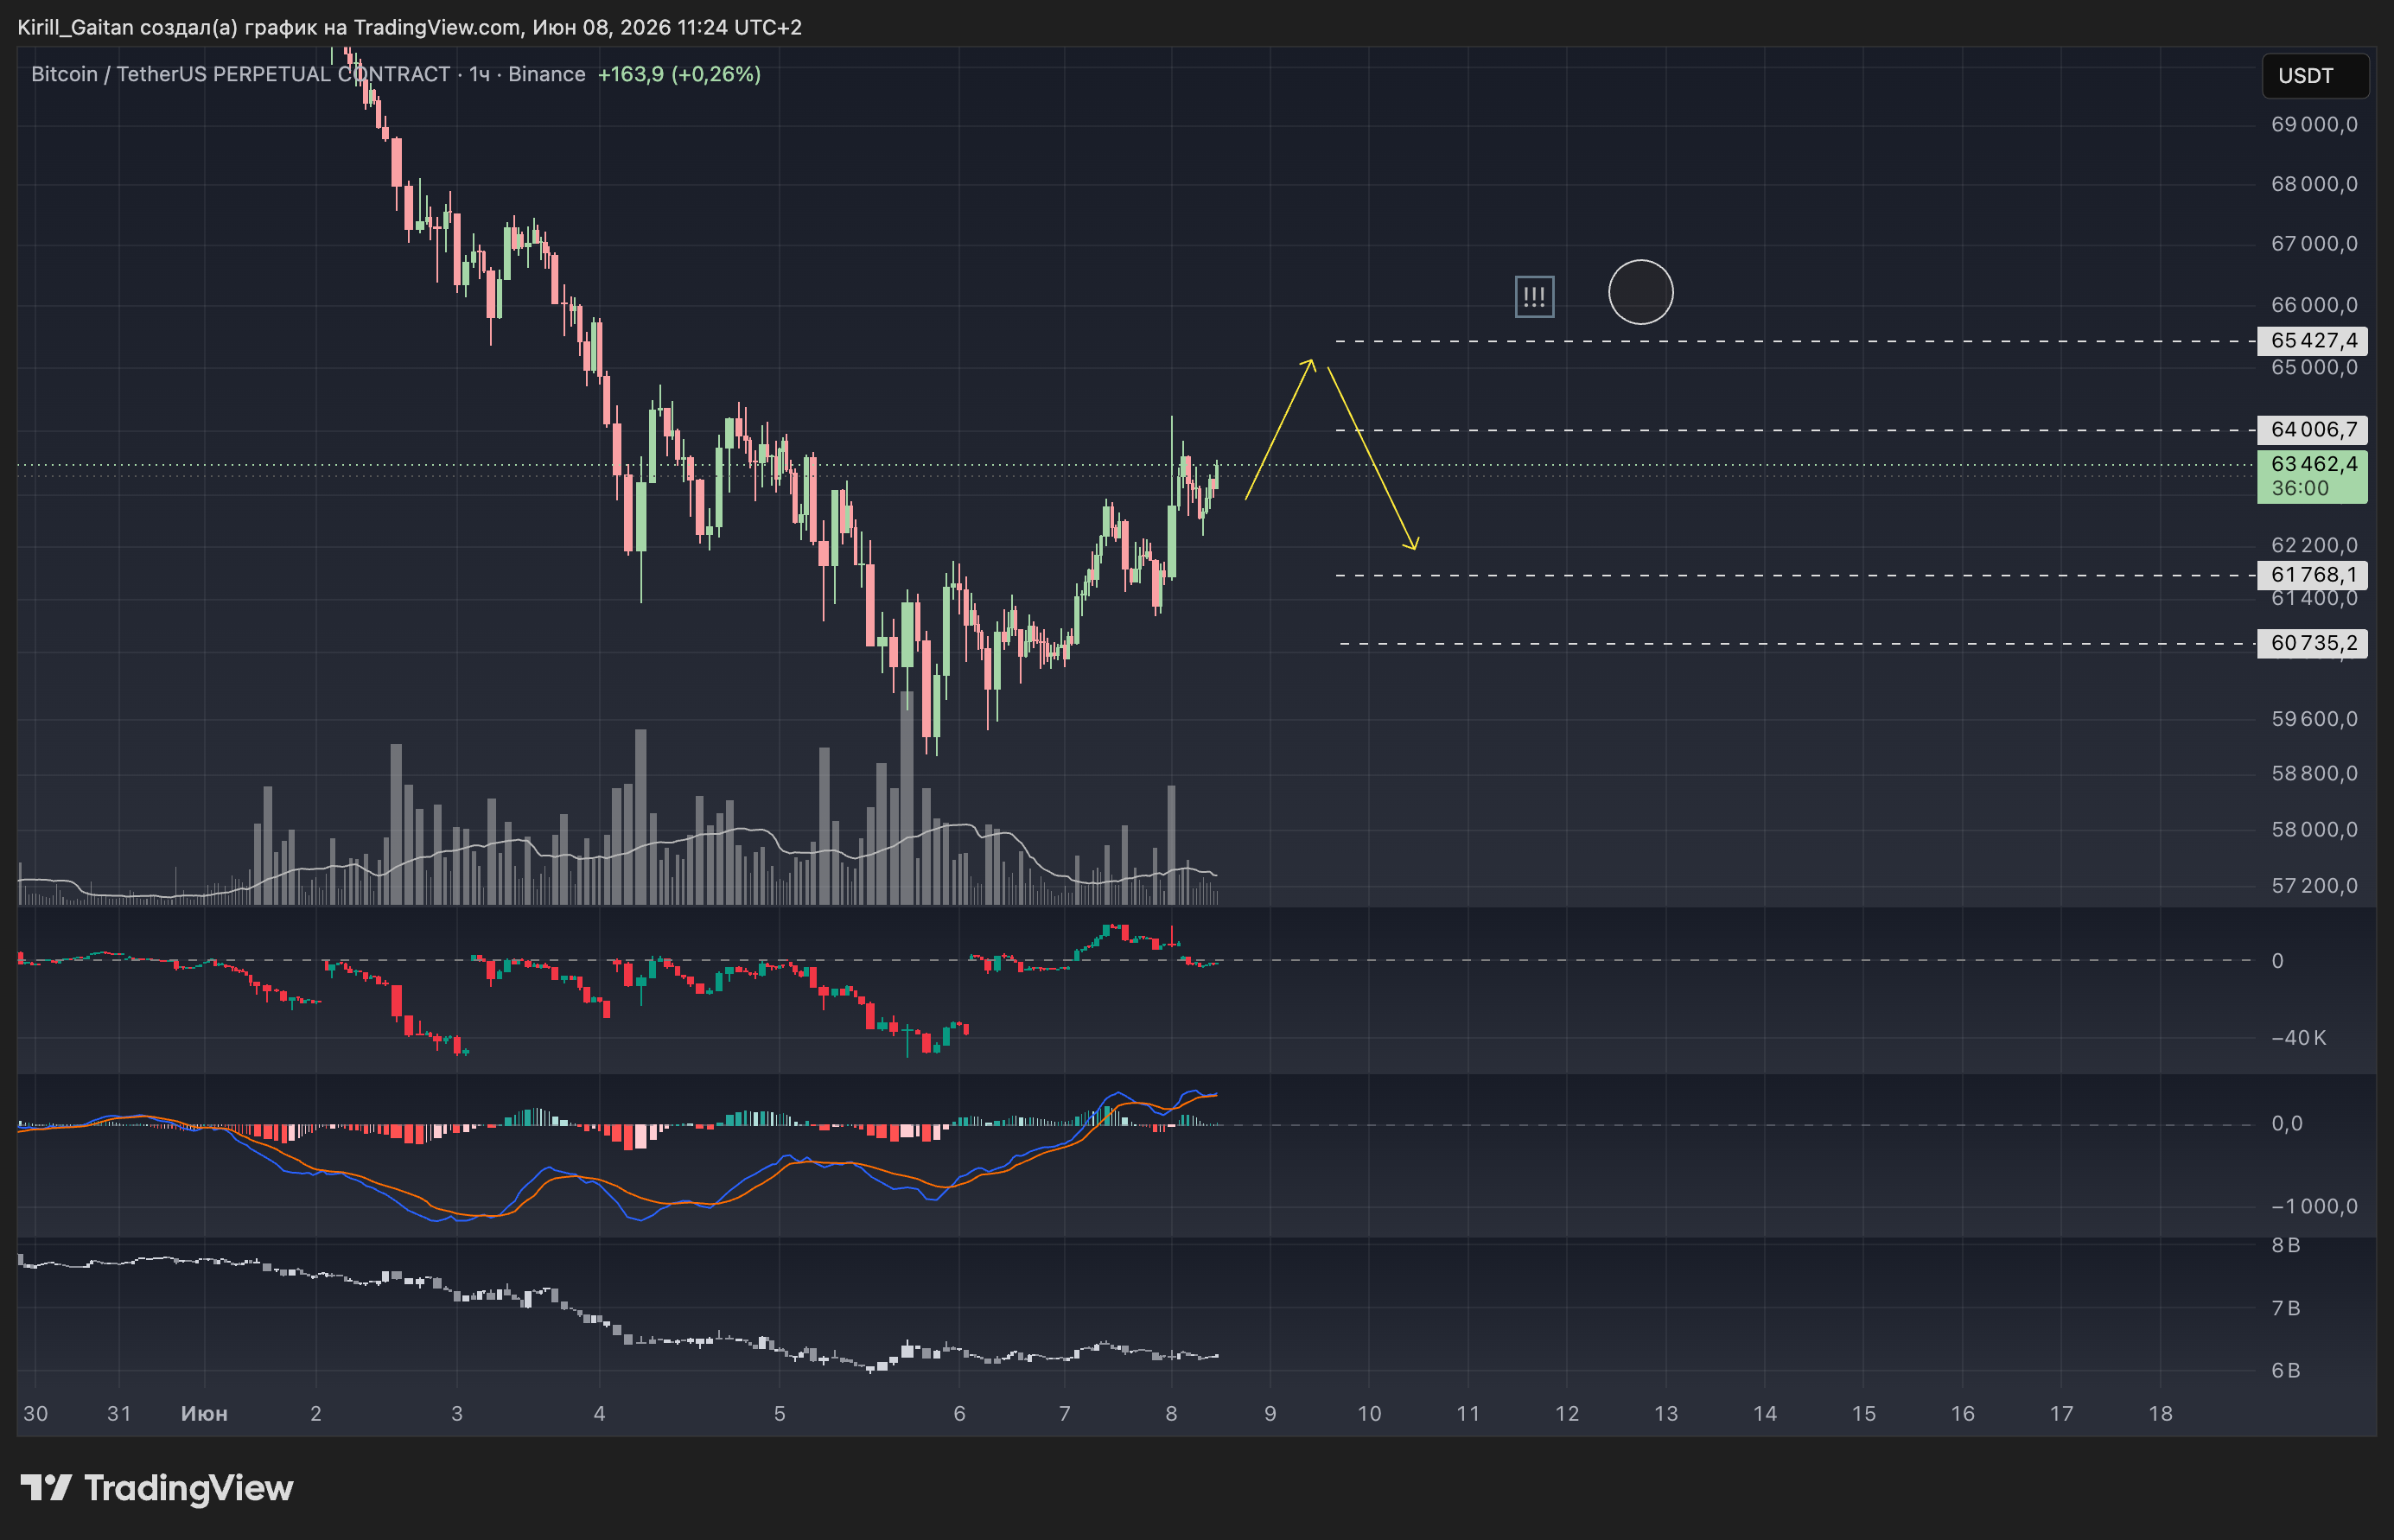Click the −1000,0 MACD scale label
The image size is (2394, 1540).
coord(2314,1206)
